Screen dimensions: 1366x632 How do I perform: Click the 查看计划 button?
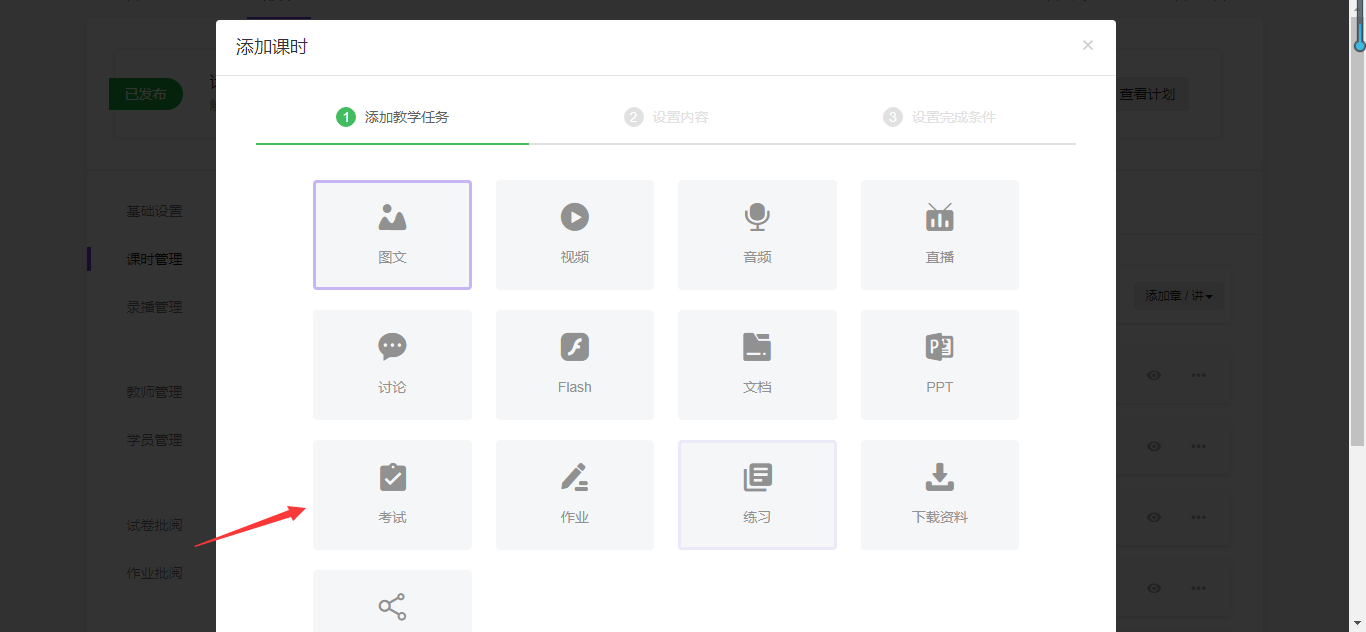pyautogui.click(x=1146, y=94)
